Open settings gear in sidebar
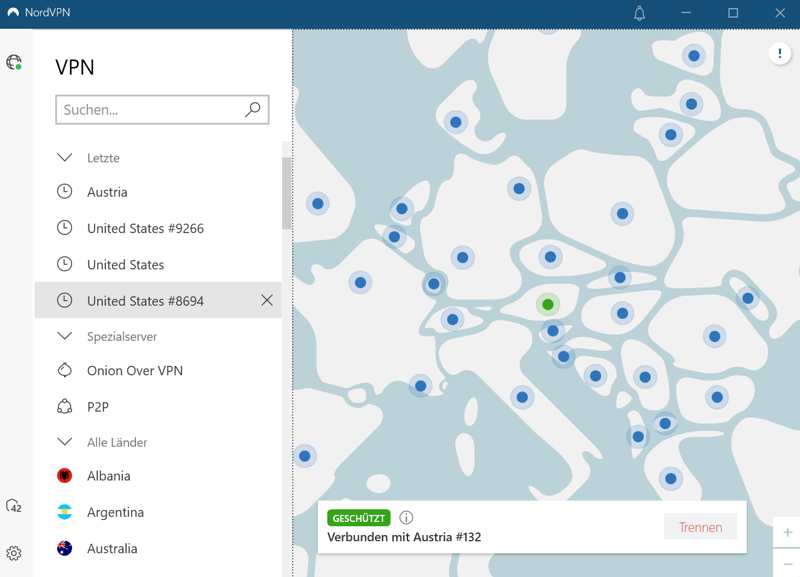 [14, 553]
